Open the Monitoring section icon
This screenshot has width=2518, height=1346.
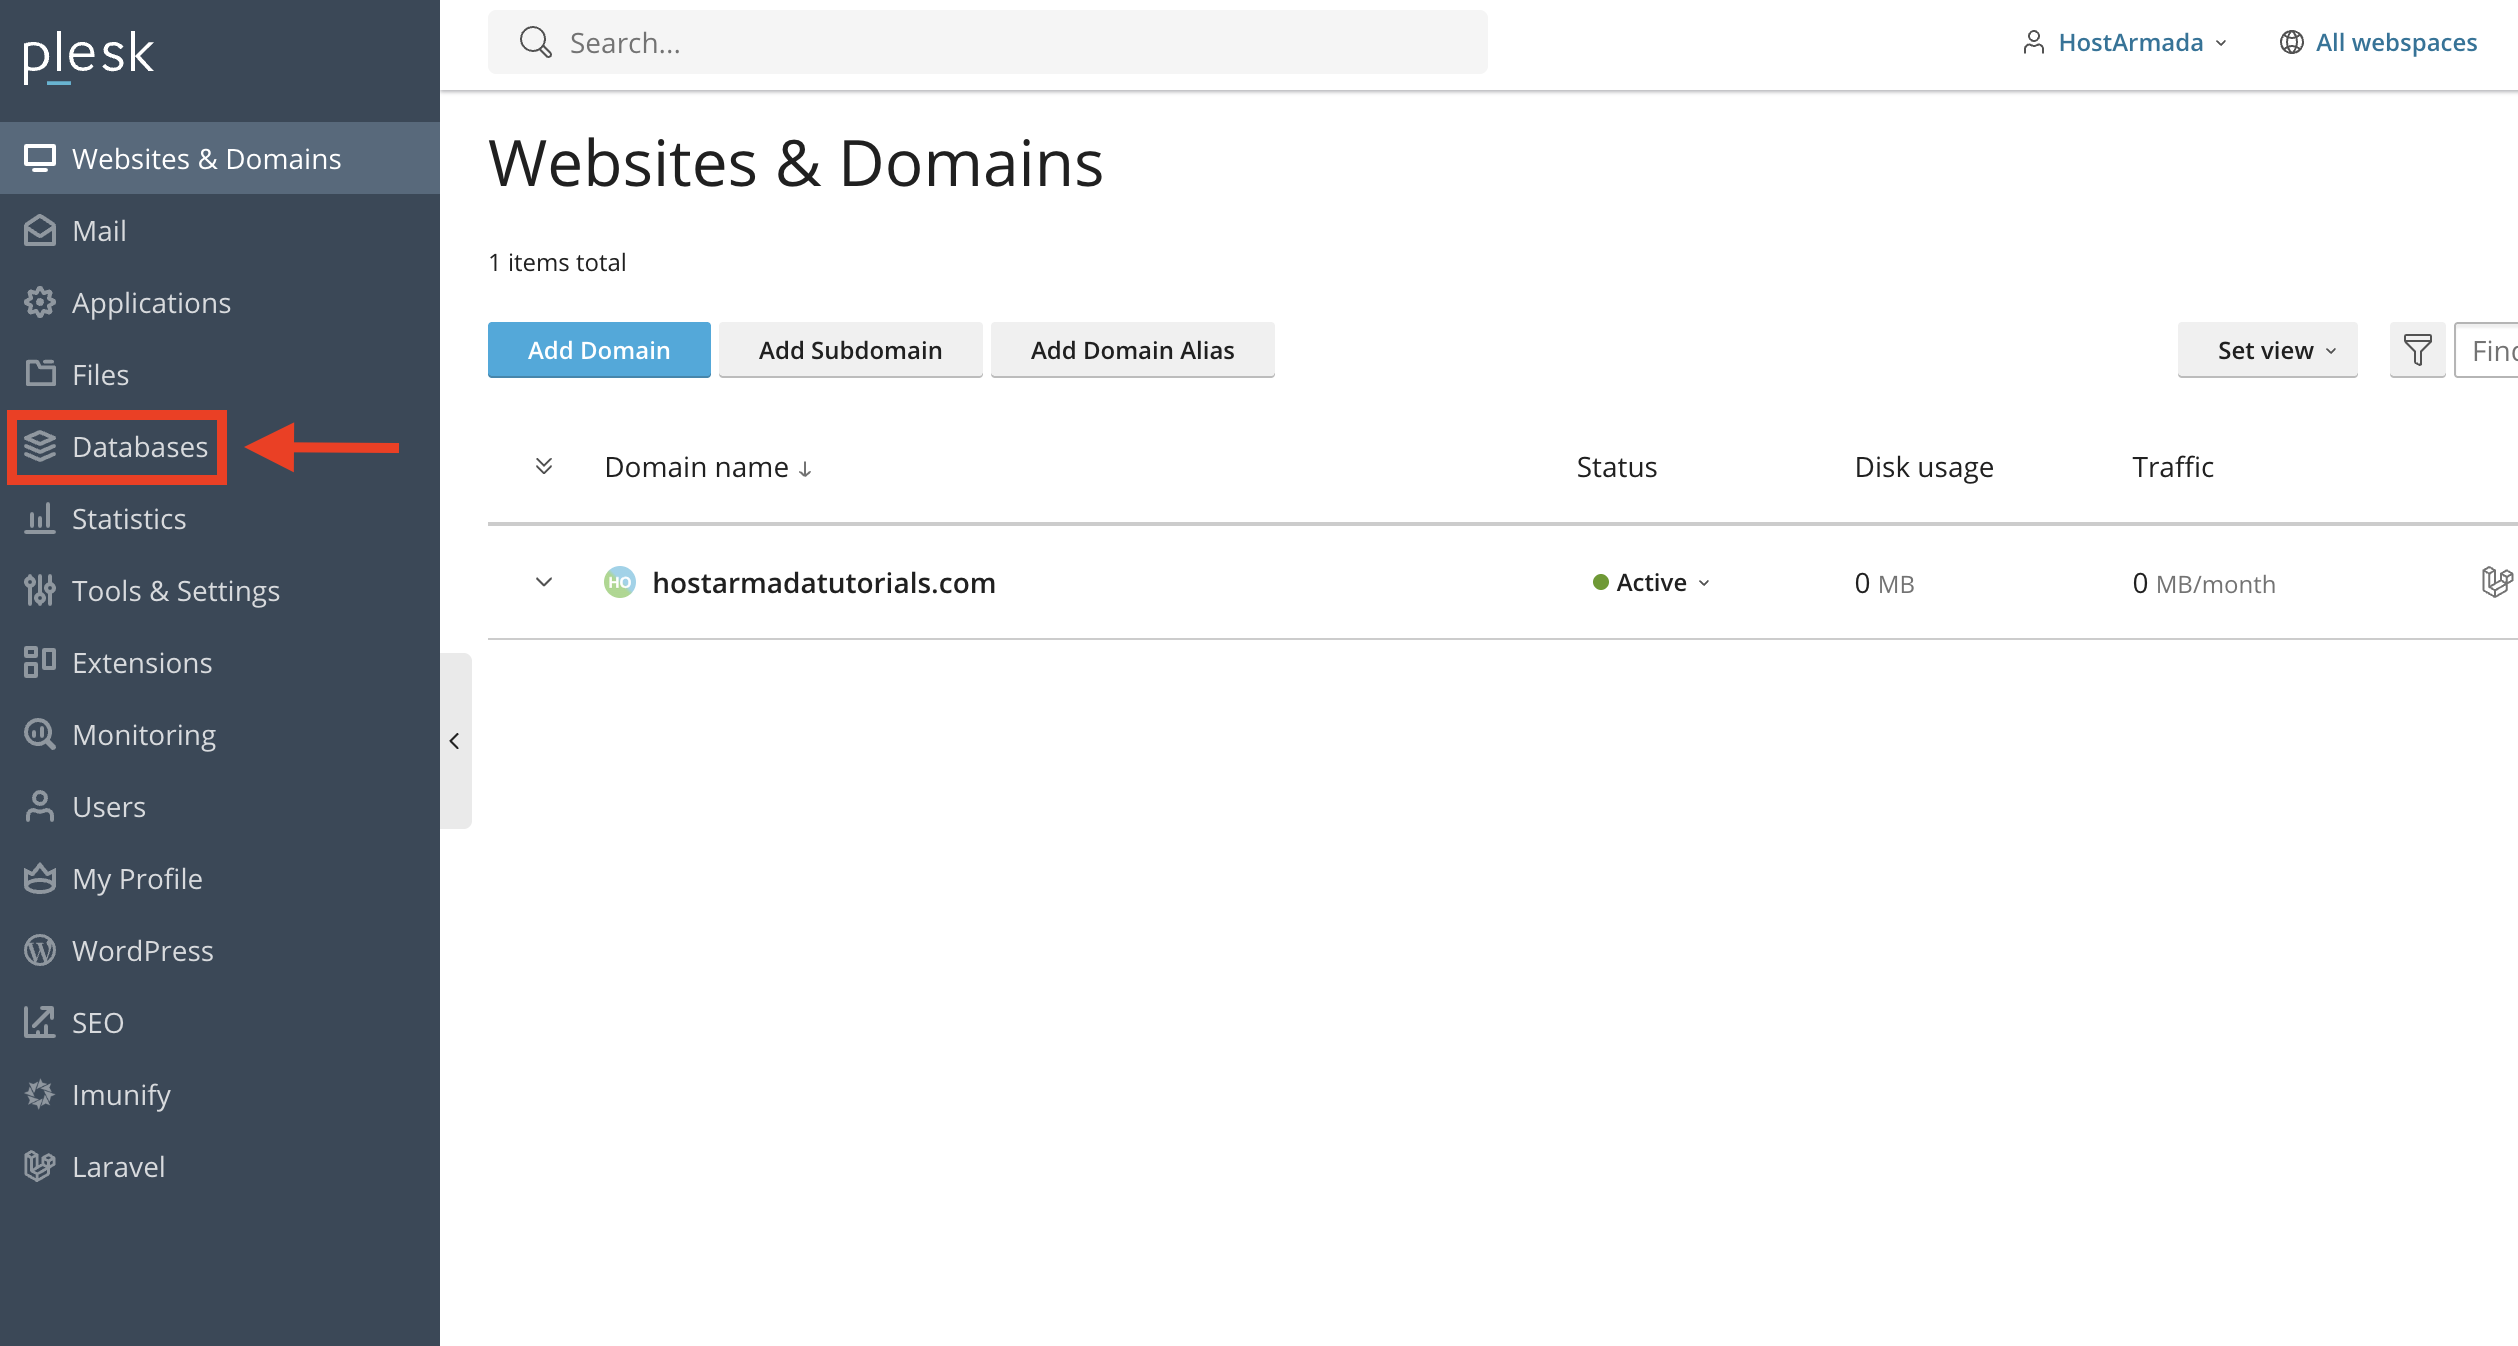tap(40, 734)
